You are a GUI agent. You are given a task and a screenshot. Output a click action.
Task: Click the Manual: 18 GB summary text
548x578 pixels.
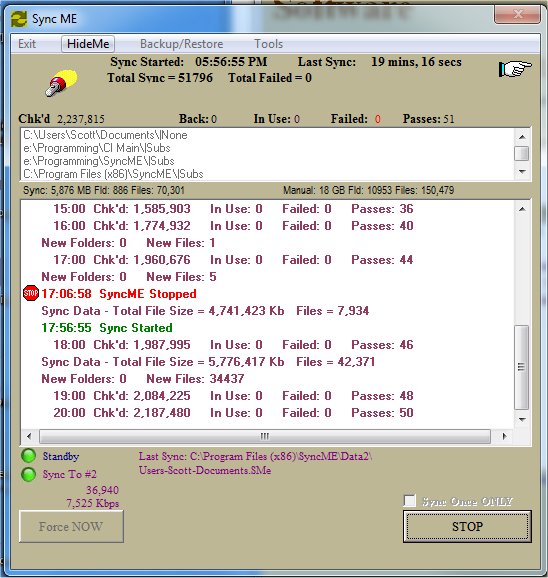click(369, 190)
